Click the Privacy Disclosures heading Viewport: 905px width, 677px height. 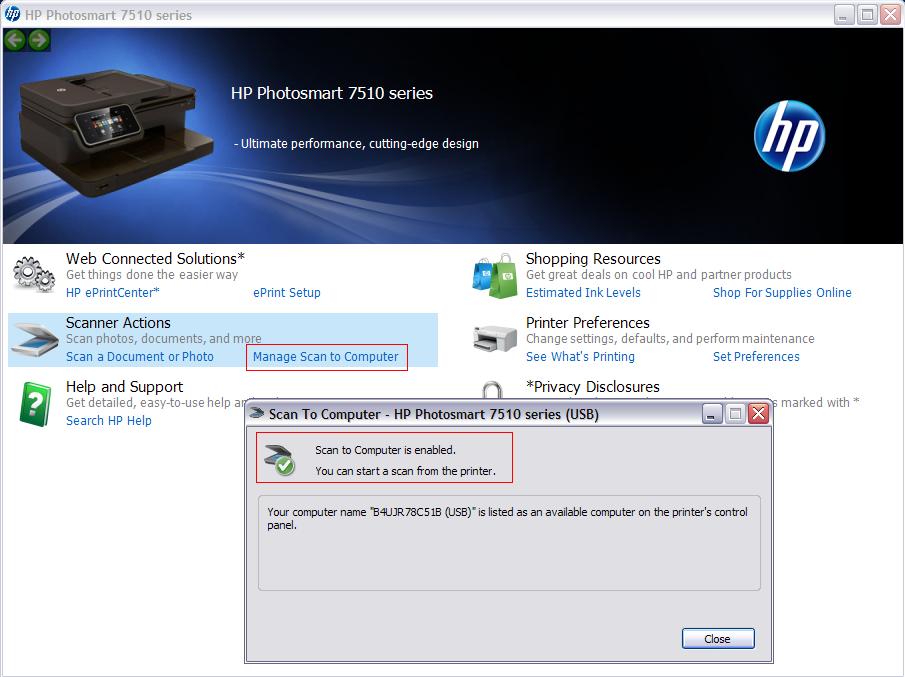(x=593, y=387)
